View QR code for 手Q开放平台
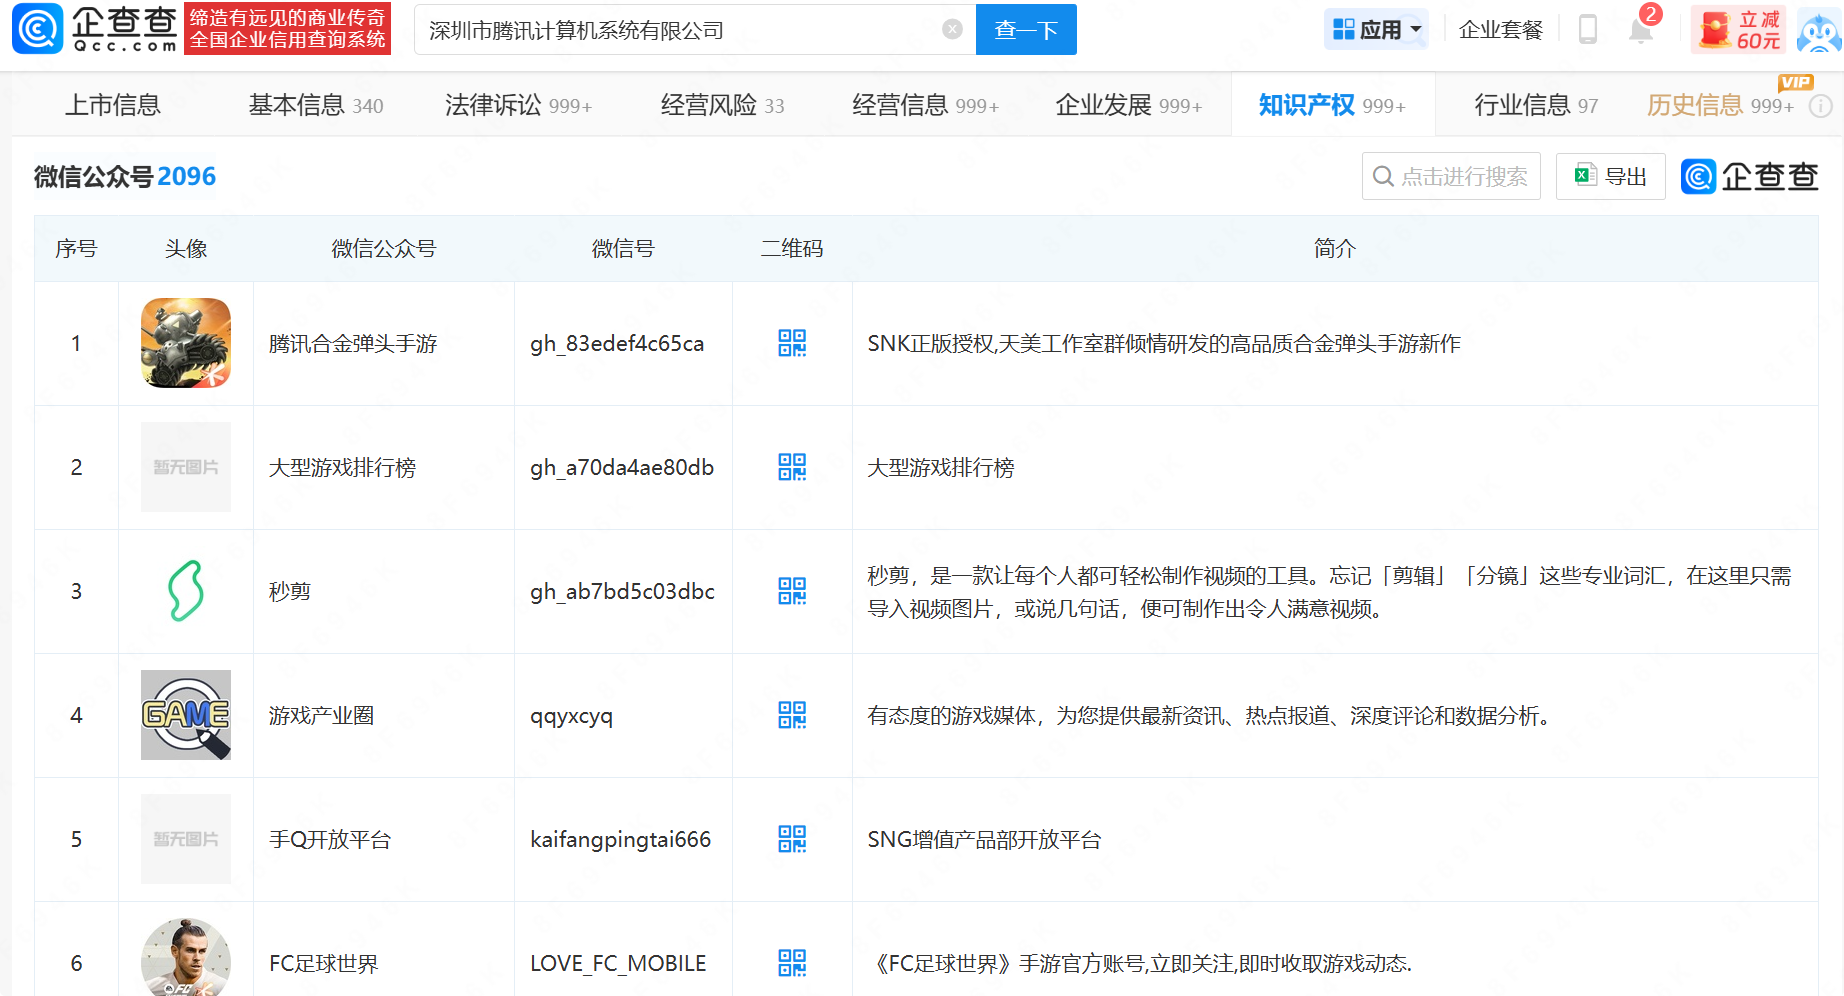This screenshot has height=996, width=1844. (x=791, y=839)
